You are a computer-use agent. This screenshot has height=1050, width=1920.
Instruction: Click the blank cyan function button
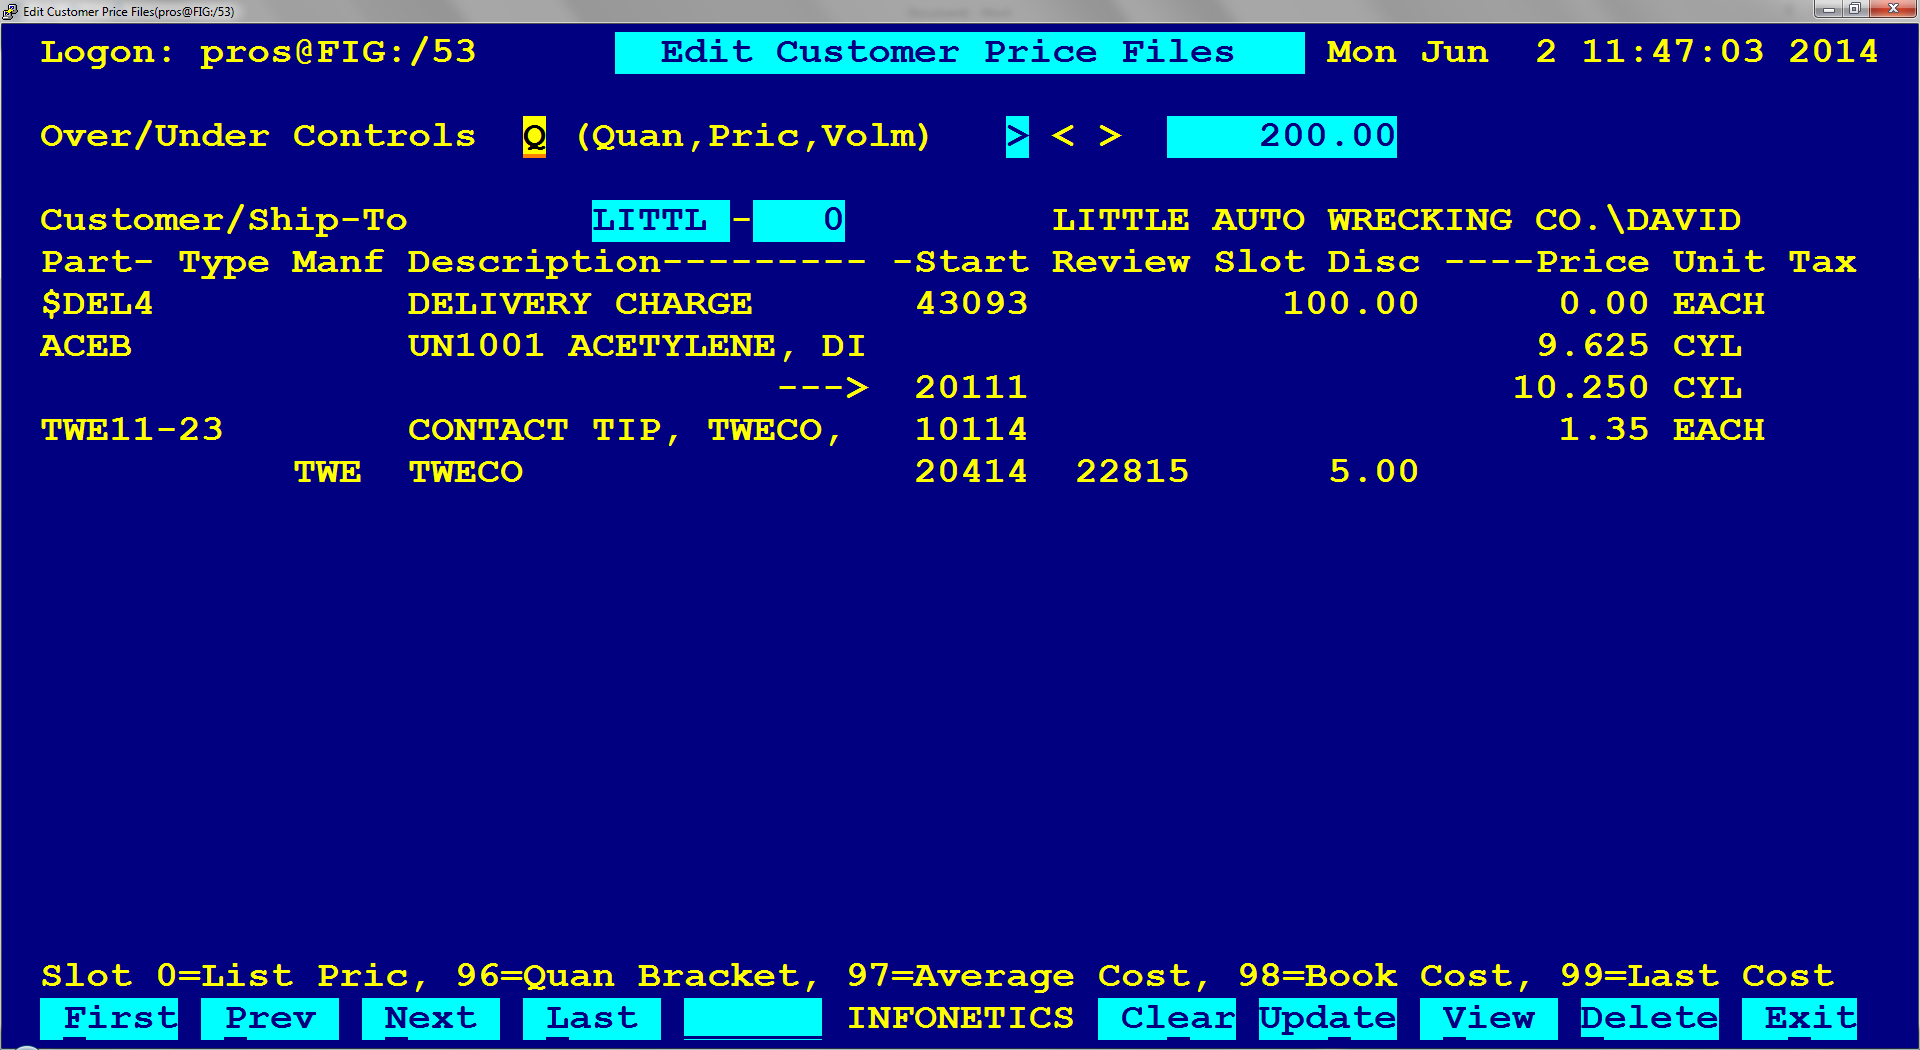753,1018
